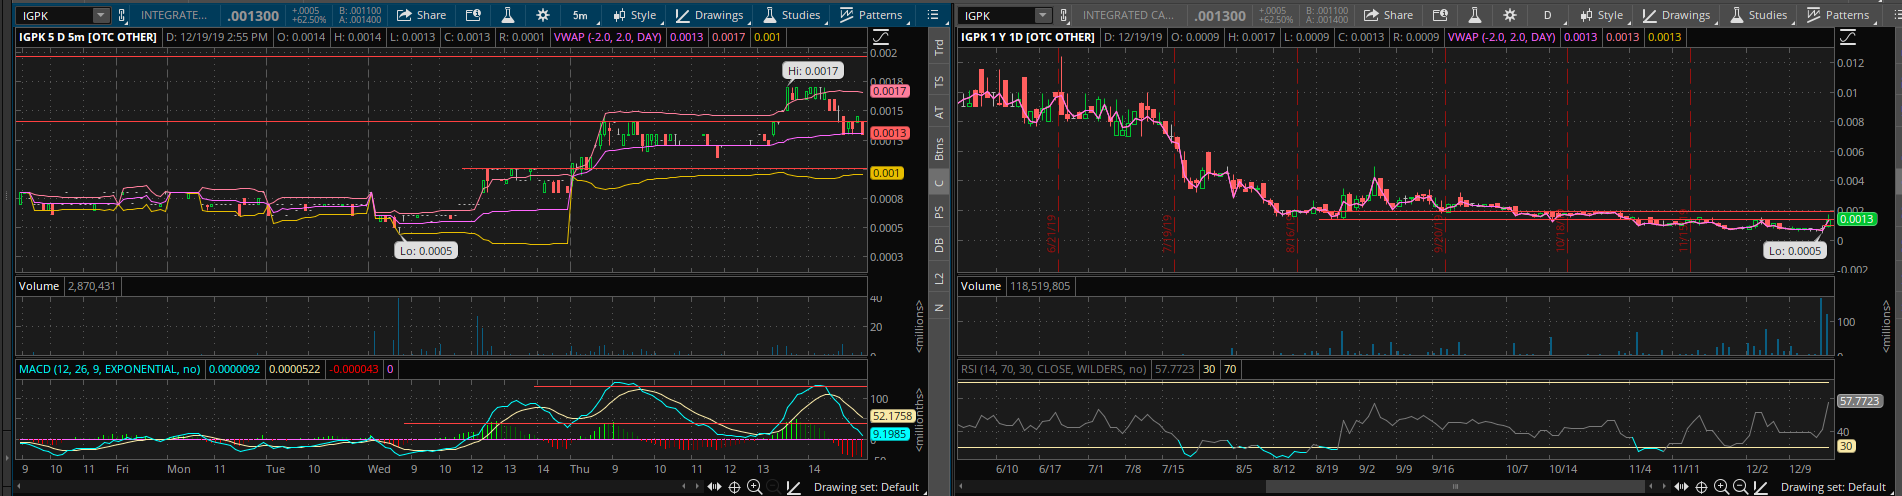Image resolution: width=1902 pixels, height=496 pixels.
Task: Toggle left chart price axis scale icon
Action: [x=881, y=37]
